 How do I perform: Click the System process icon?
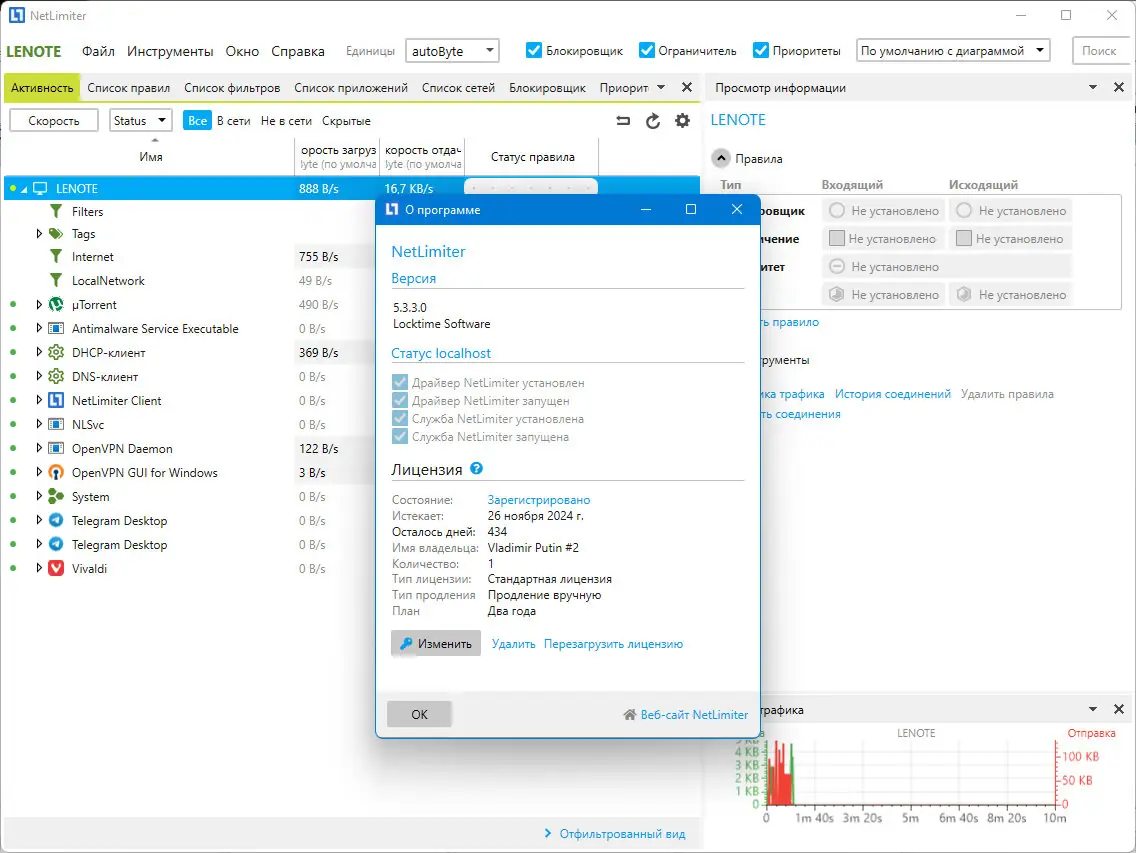click(x=56, y=496)
